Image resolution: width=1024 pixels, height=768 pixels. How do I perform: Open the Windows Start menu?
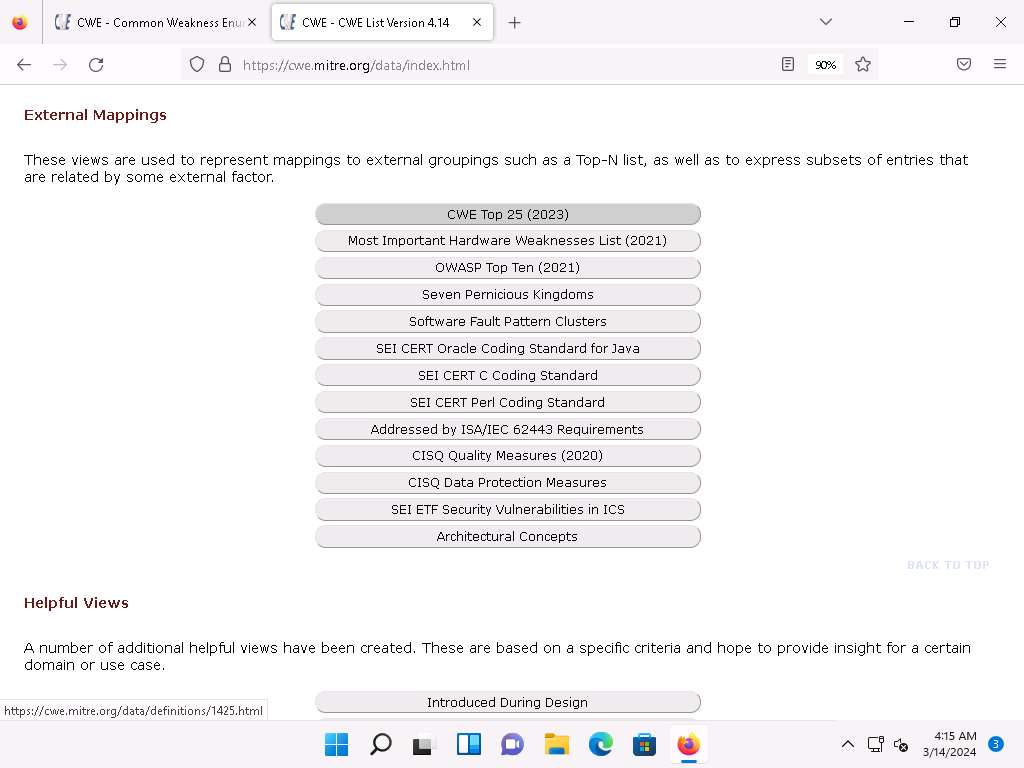[x=337, y=744]
